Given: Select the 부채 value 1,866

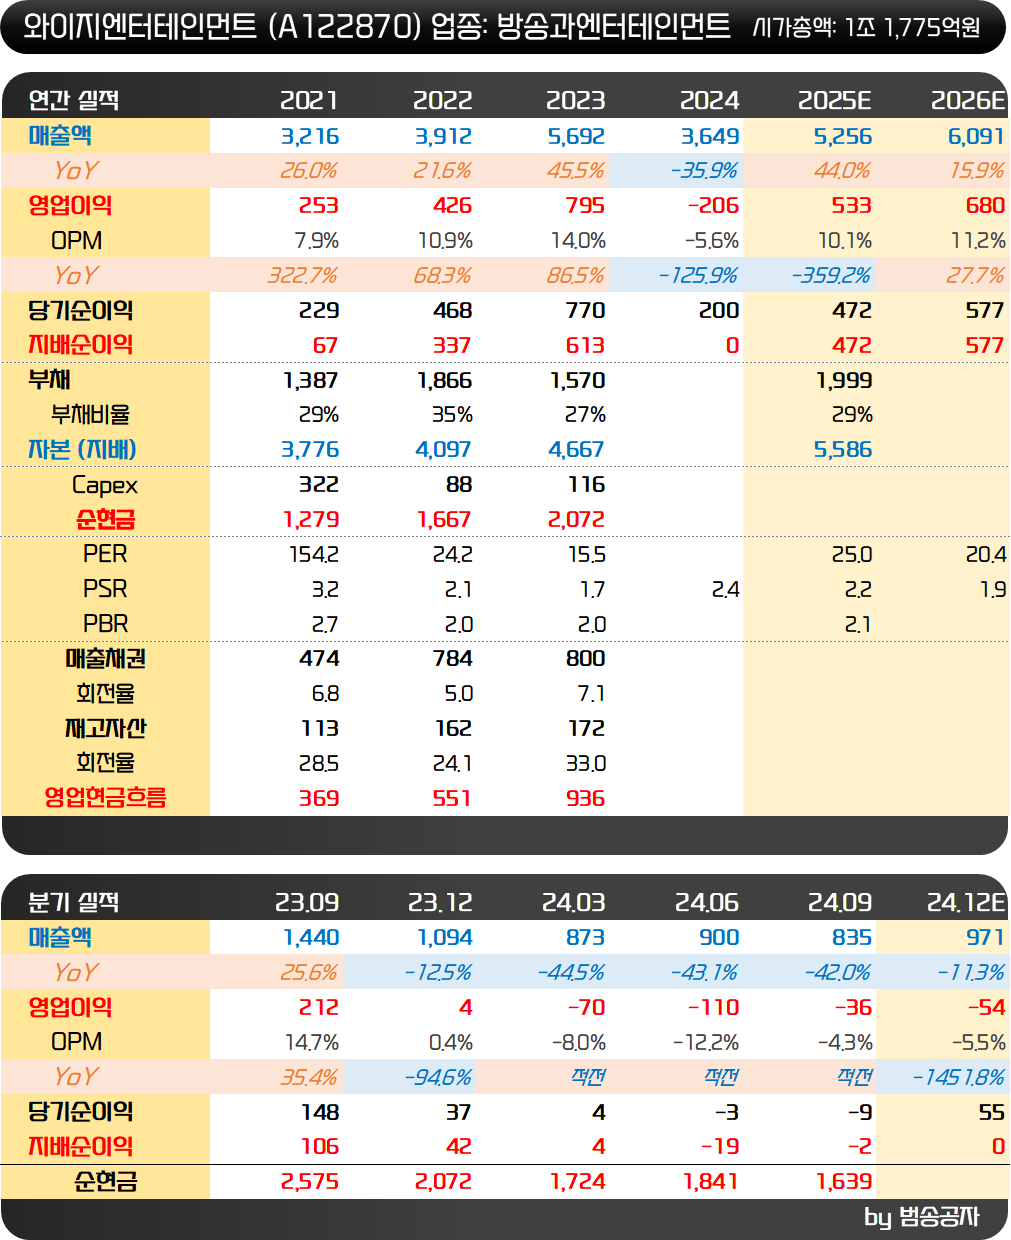Looking at the screenshot, I should pyautogui.click(x=444, y=380).
